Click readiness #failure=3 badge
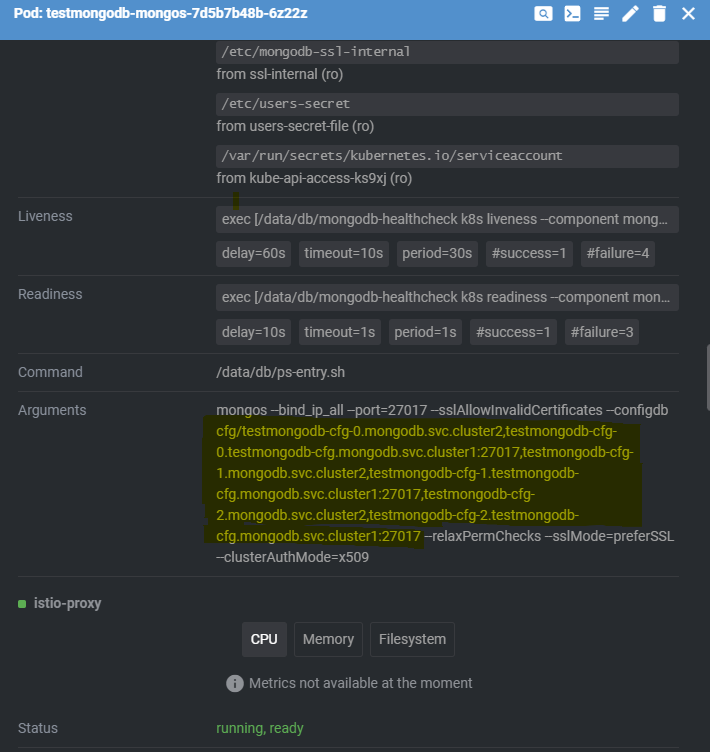Viewport: 710px width, 752px height. coord(602,332)
